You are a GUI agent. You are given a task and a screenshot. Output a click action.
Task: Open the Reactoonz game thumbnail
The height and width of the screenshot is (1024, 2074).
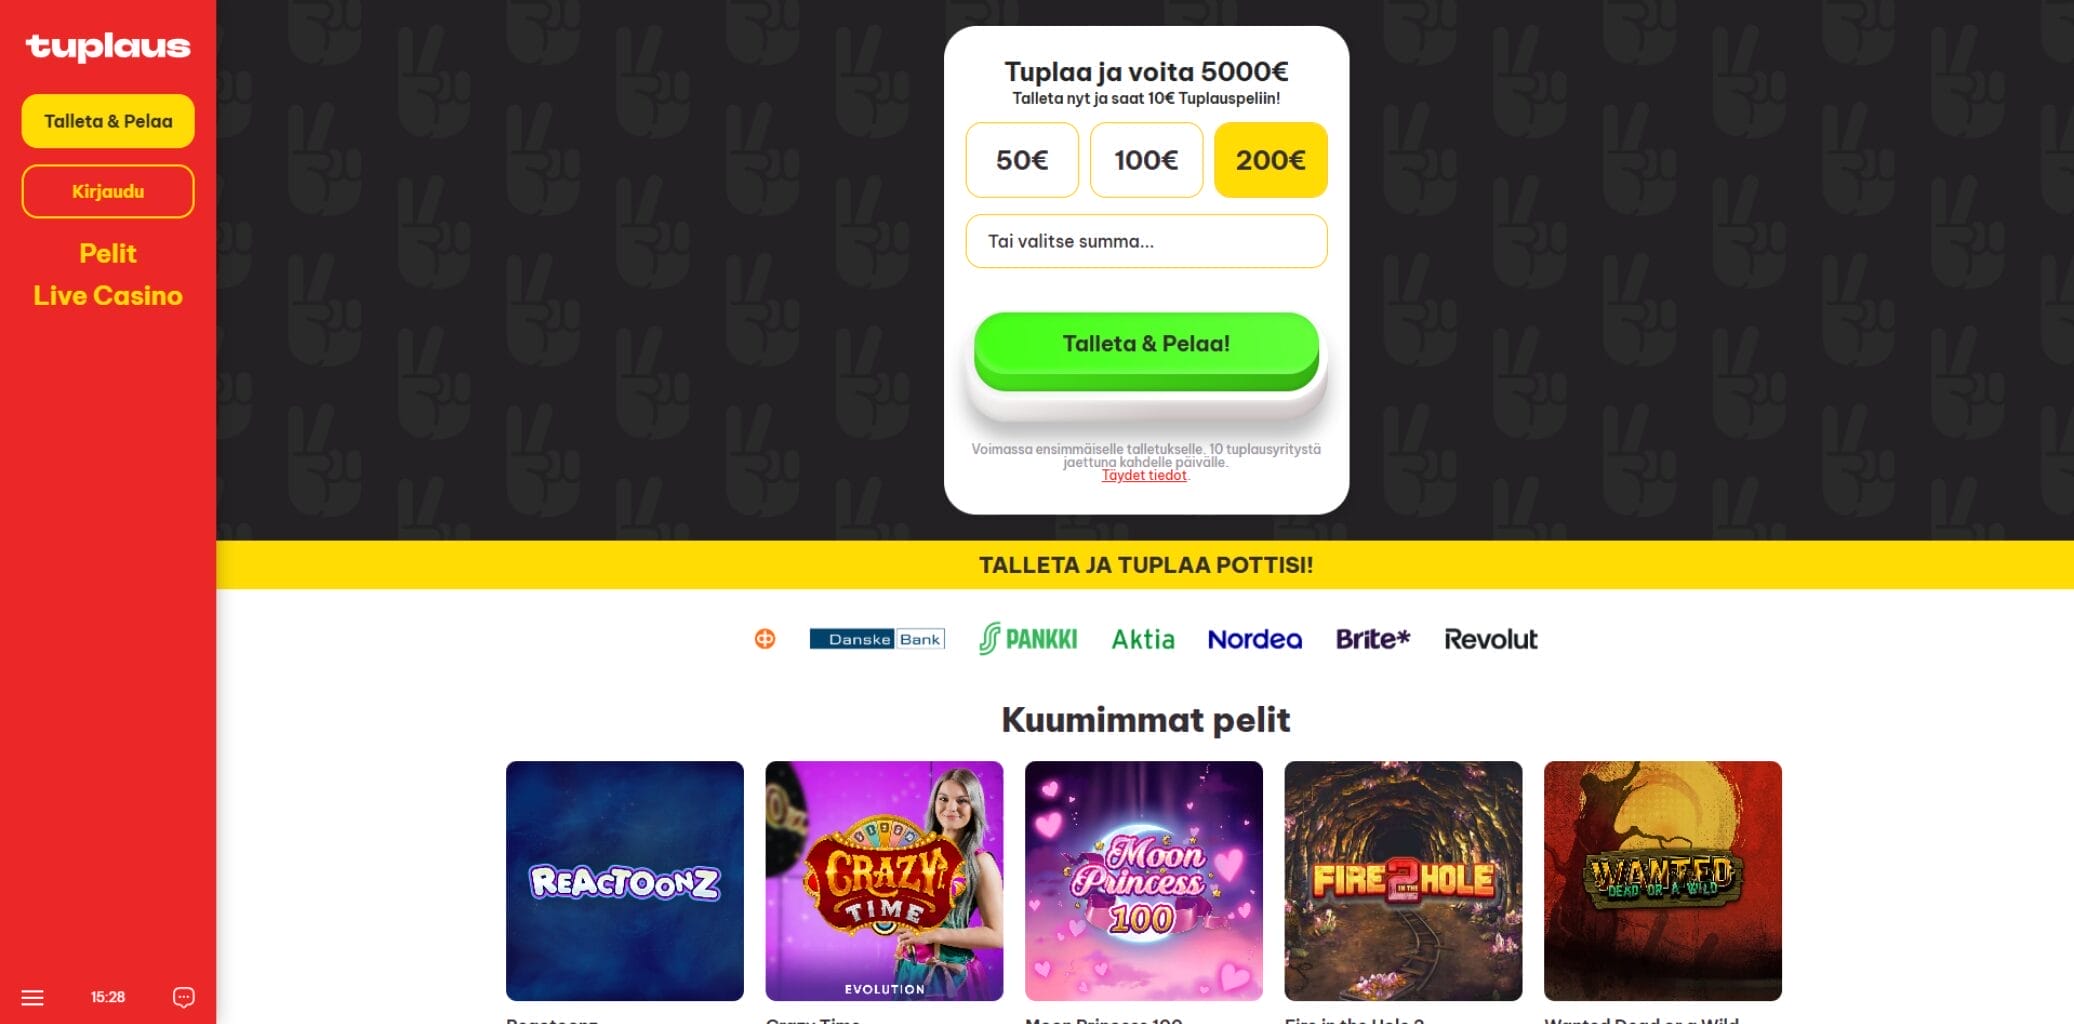tap(625, 881)
